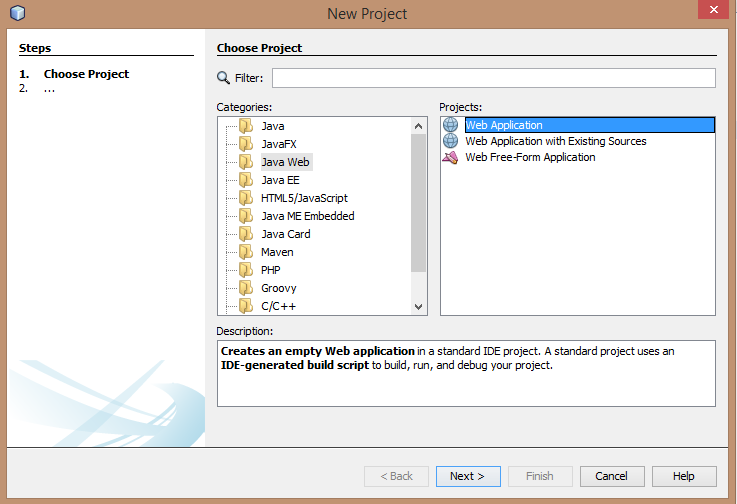Click the C/C++ folder icon
737x504 pixels.
246,306
